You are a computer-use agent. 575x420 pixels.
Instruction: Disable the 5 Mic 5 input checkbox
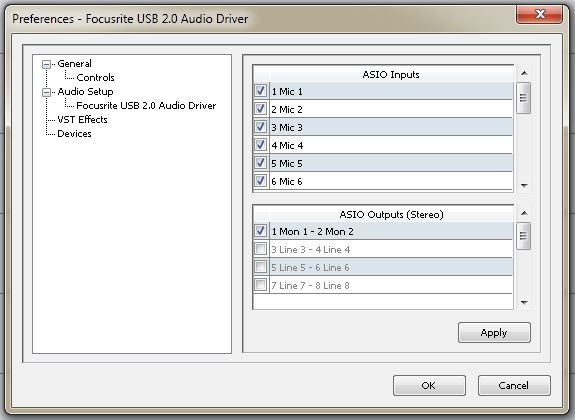pos(260,162)
